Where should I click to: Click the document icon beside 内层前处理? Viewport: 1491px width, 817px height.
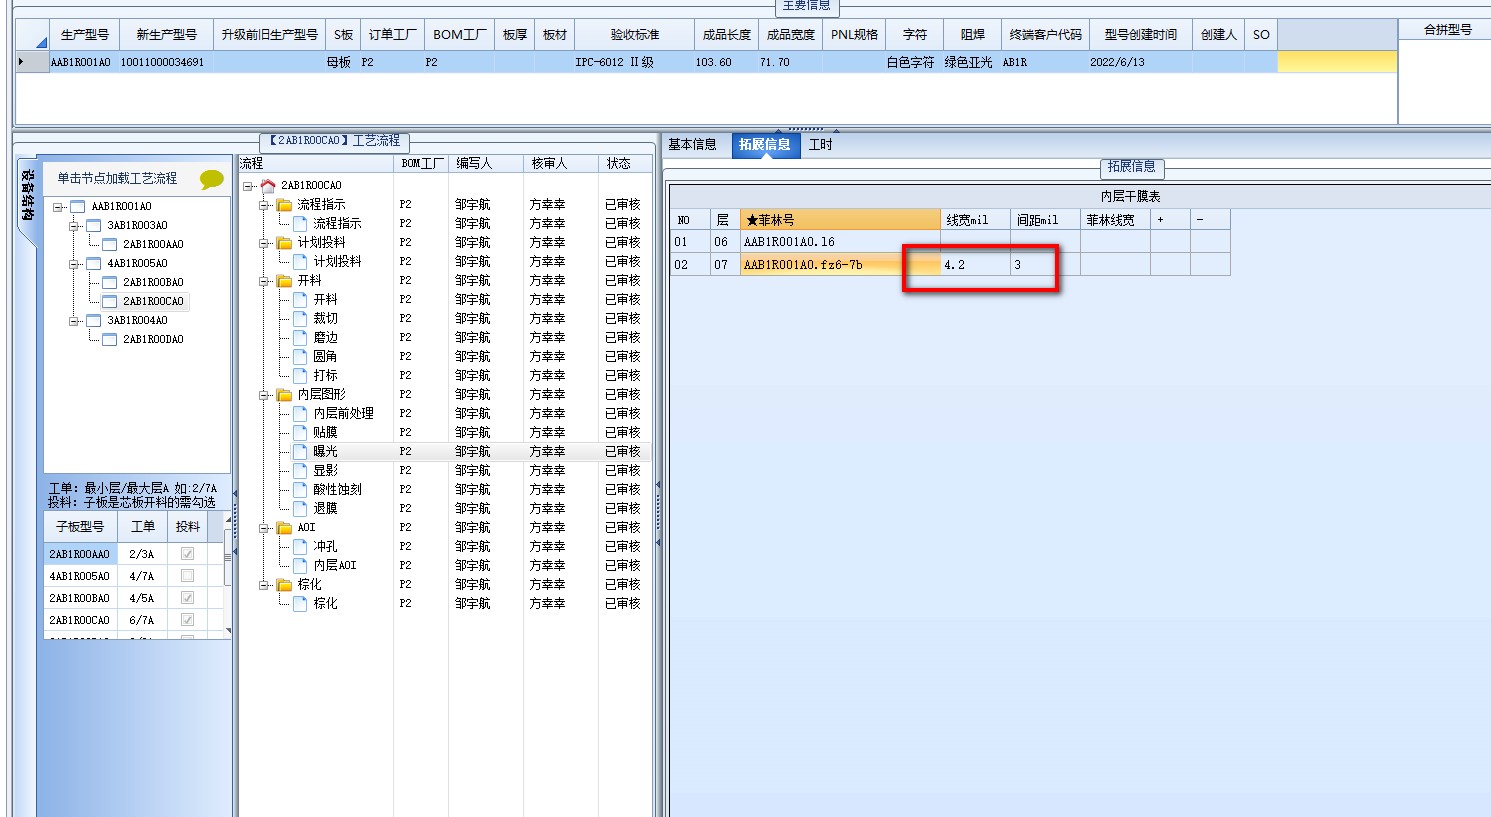click(x=300, y=413)
